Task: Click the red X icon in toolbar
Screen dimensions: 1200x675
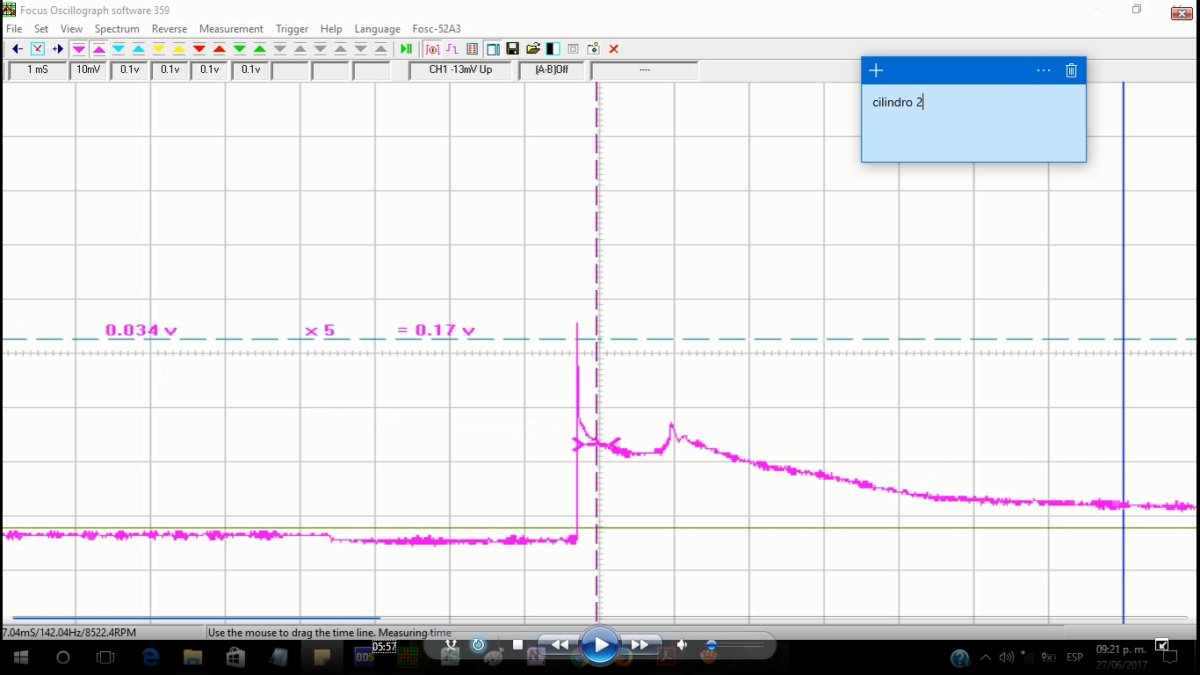Action: (614, 49)
